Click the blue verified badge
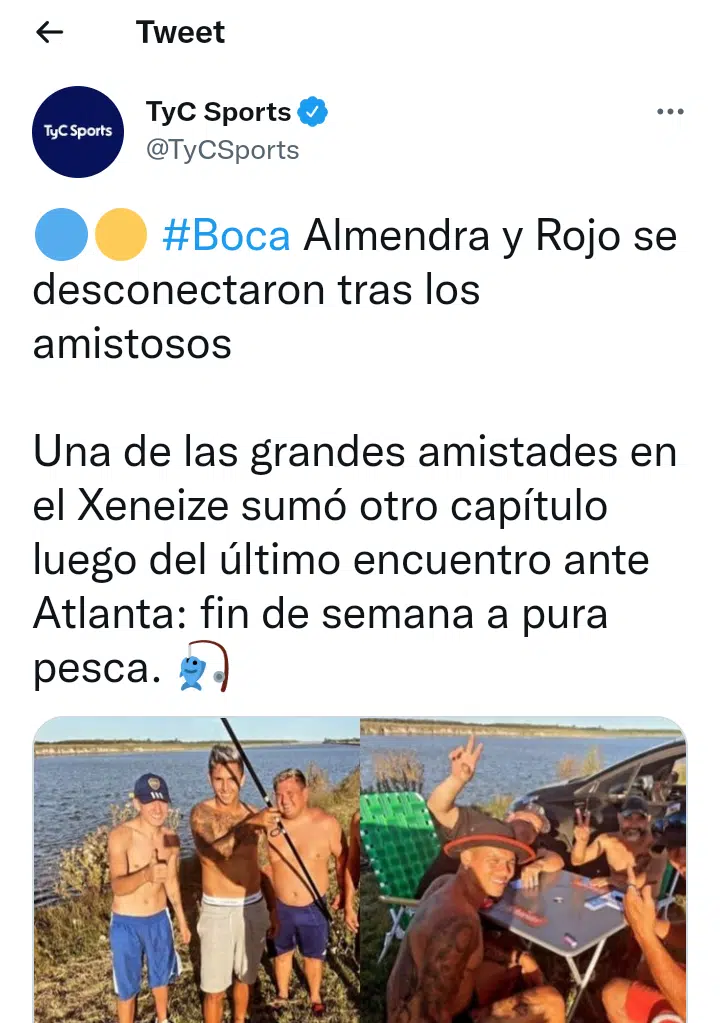Image resolution: width=720 pixels, height=1023 pixels. (x=312, y=112)
